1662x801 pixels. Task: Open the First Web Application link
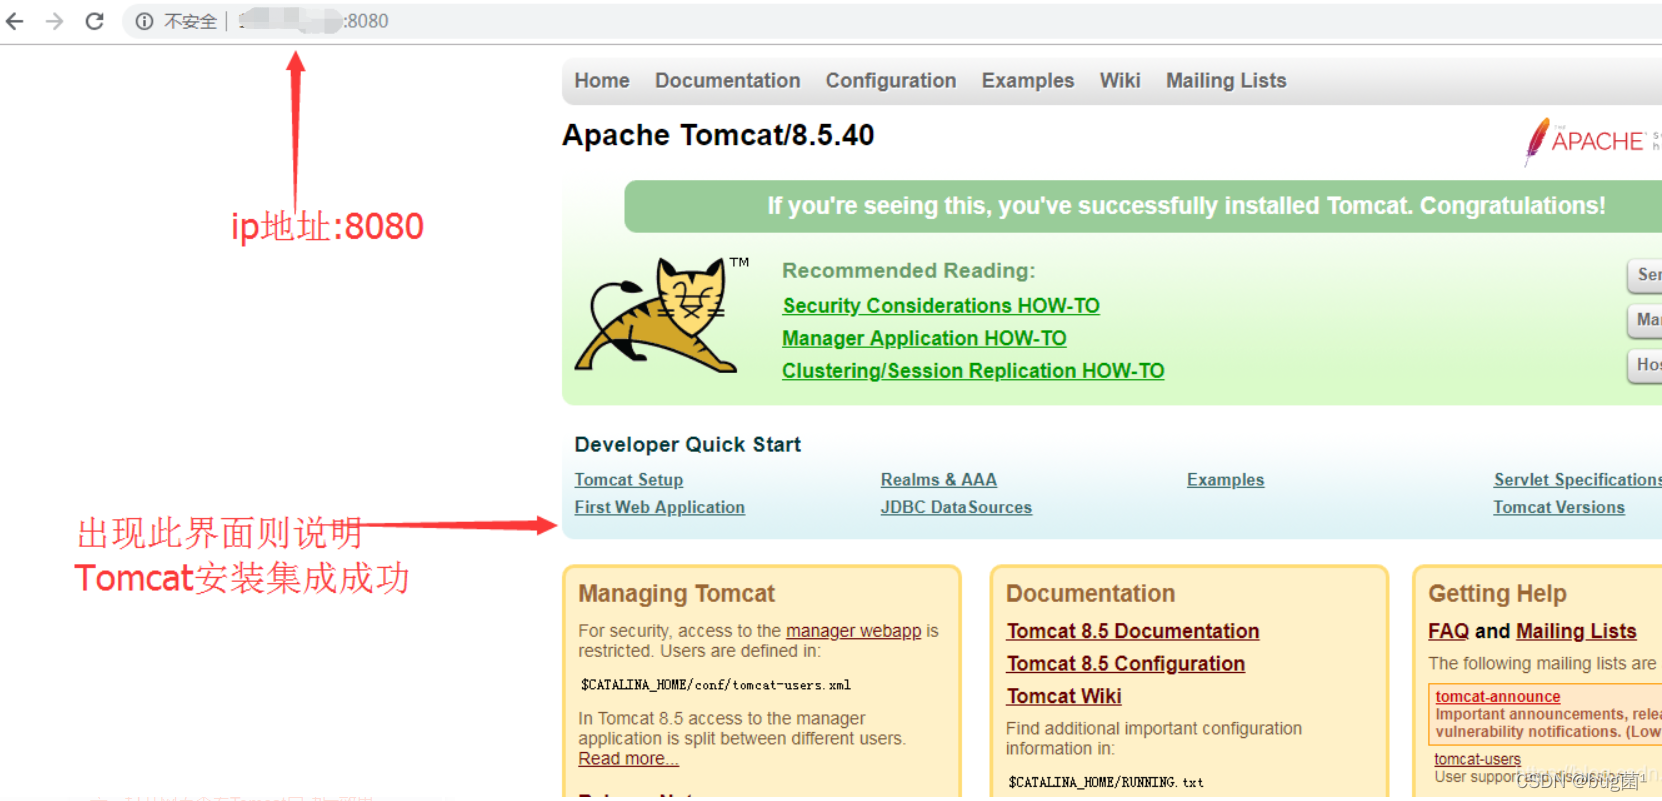[659, 507]
